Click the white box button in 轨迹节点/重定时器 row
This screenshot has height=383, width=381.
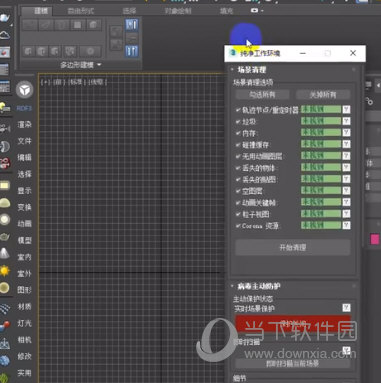click(346, 110)
